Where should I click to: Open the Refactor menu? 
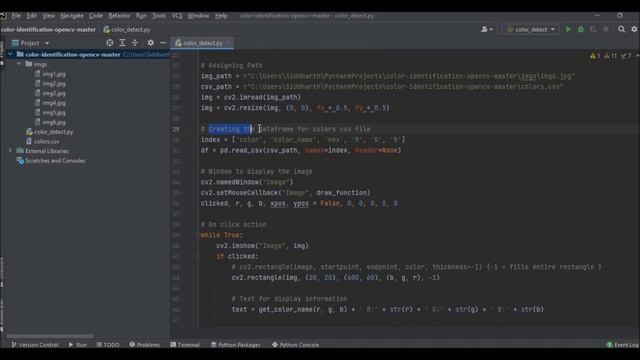point(119,16)
